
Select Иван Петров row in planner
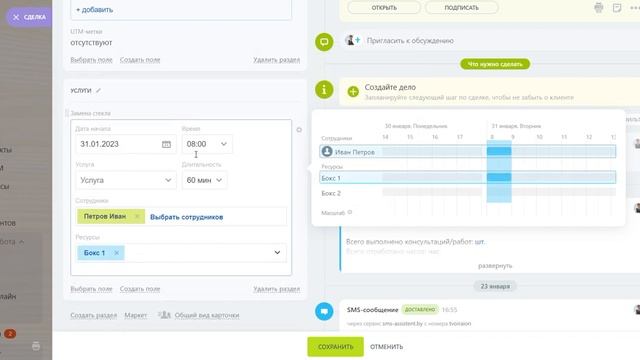(468, 151)
